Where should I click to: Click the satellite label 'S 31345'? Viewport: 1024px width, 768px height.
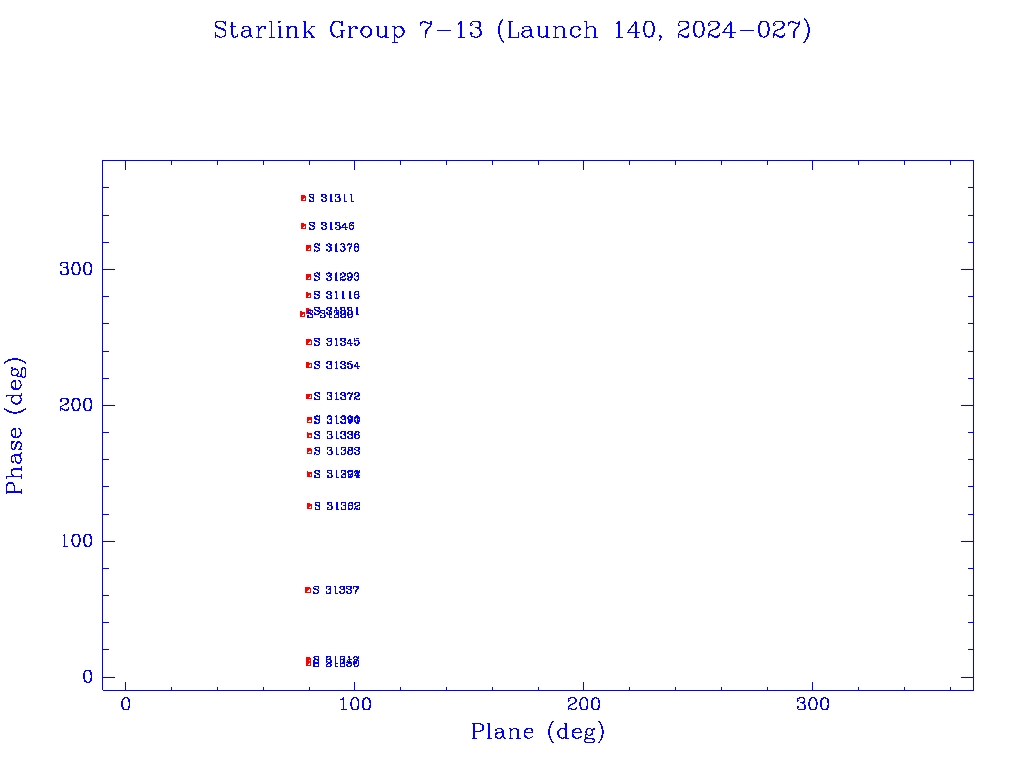tap(336, 342)
